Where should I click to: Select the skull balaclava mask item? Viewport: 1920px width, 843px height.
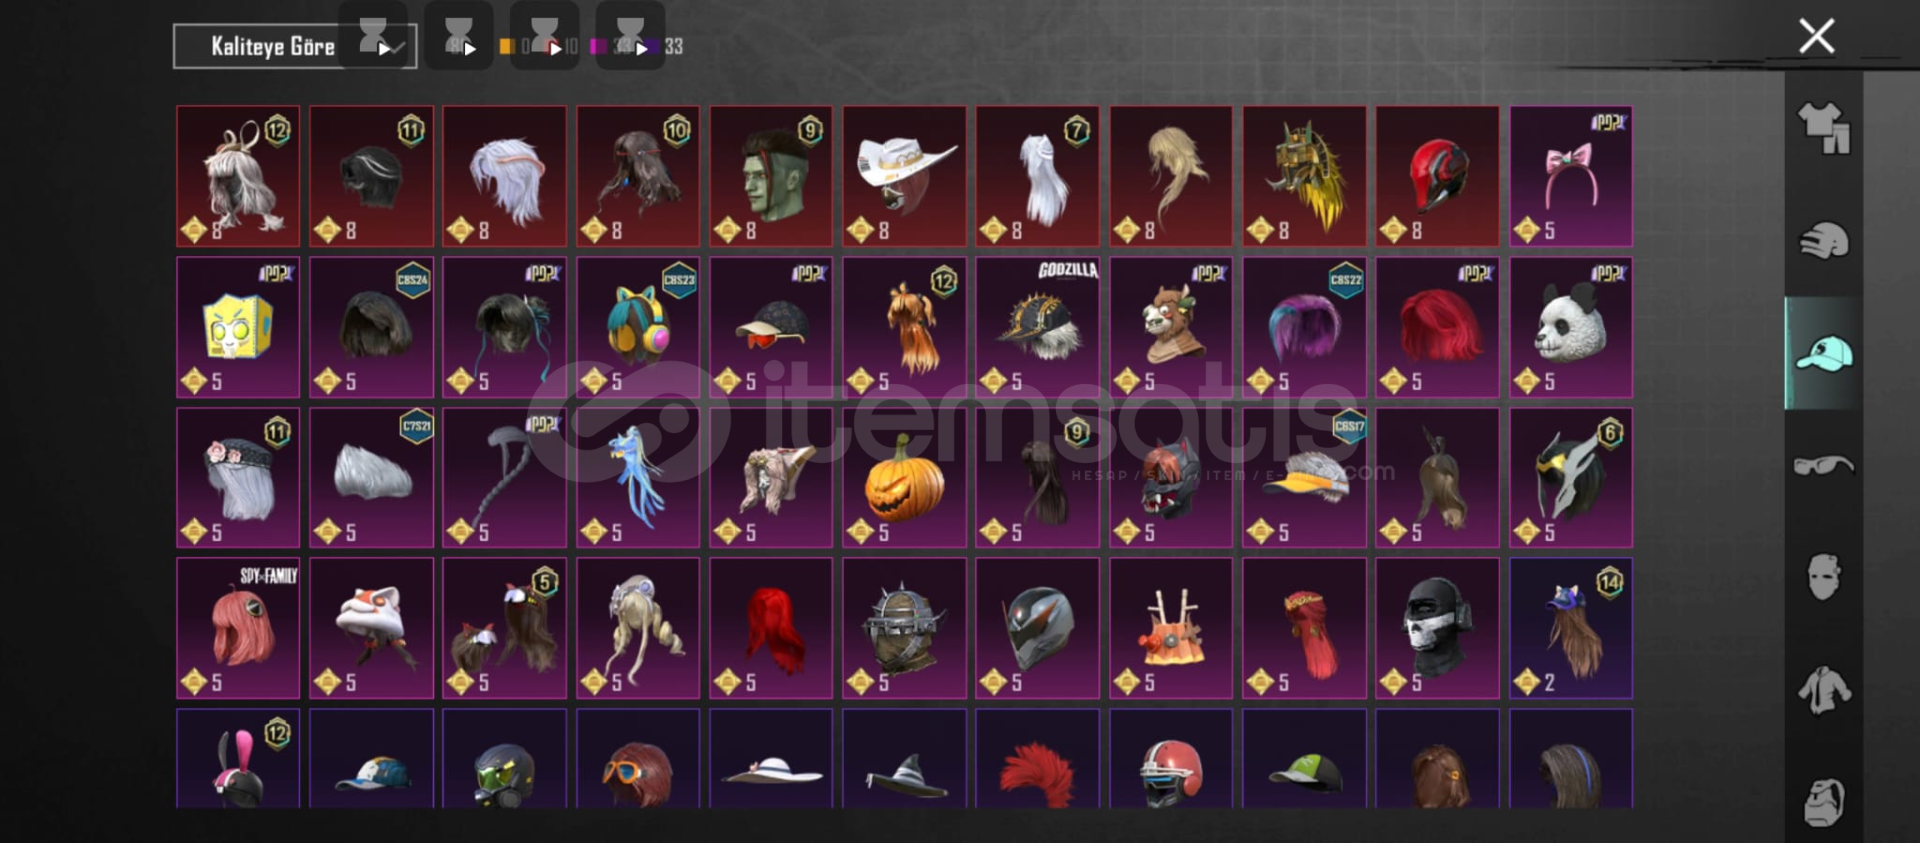(x=1437, y=628)
